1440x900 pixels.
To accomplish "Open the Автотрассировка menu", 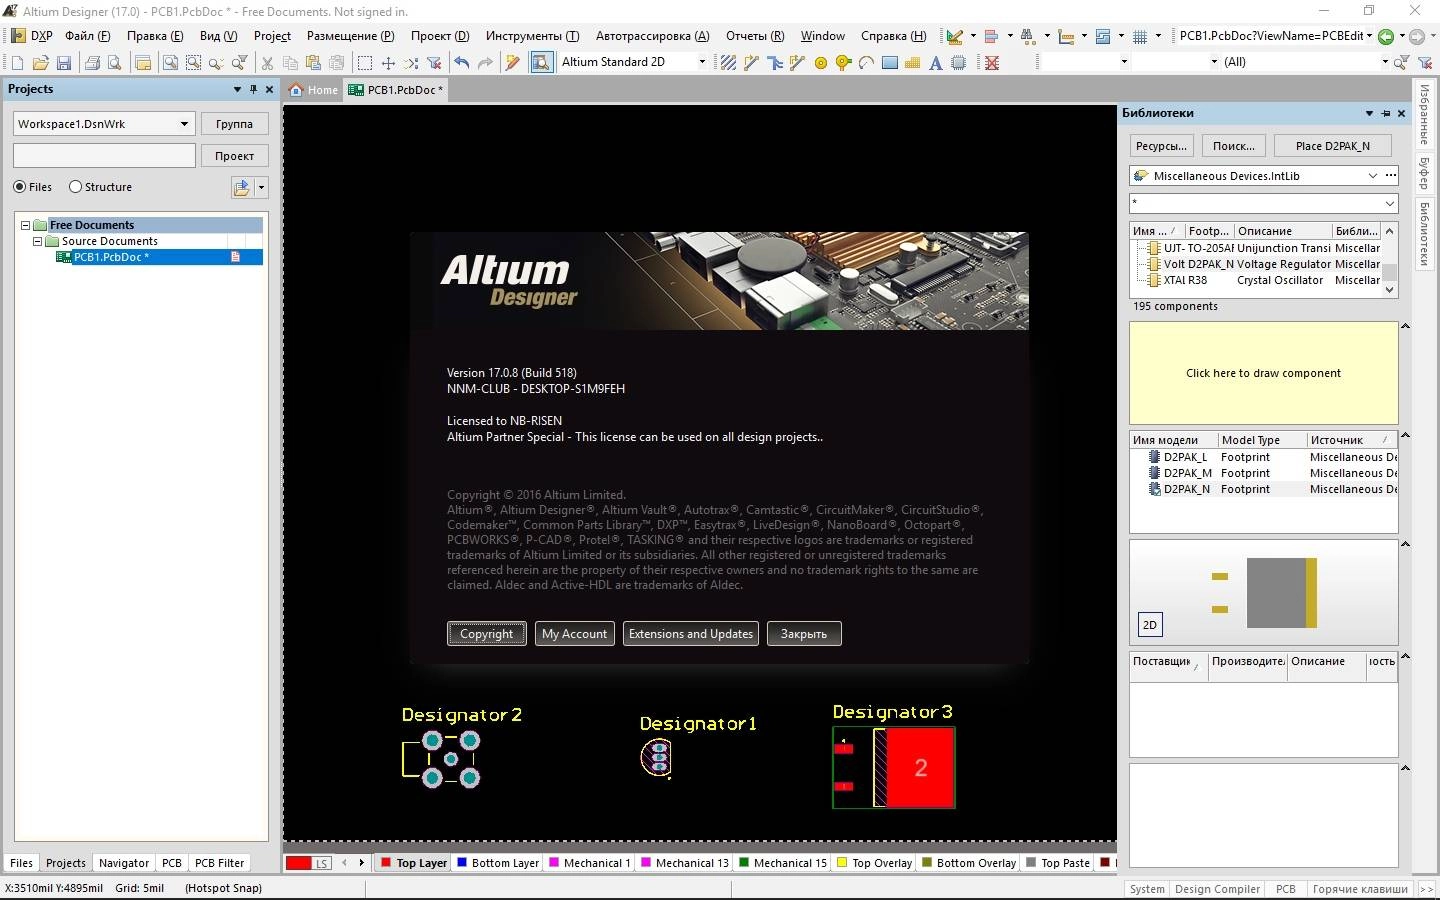I will coord(652,36).
